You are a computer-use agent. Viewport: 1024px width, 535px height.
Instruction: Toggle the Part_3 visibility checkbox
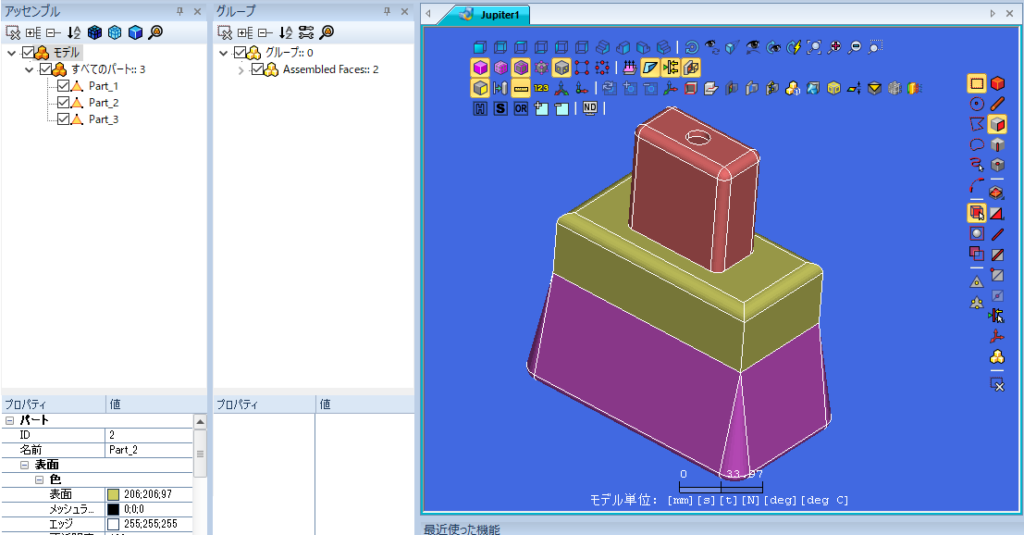[x=63, y=119]
